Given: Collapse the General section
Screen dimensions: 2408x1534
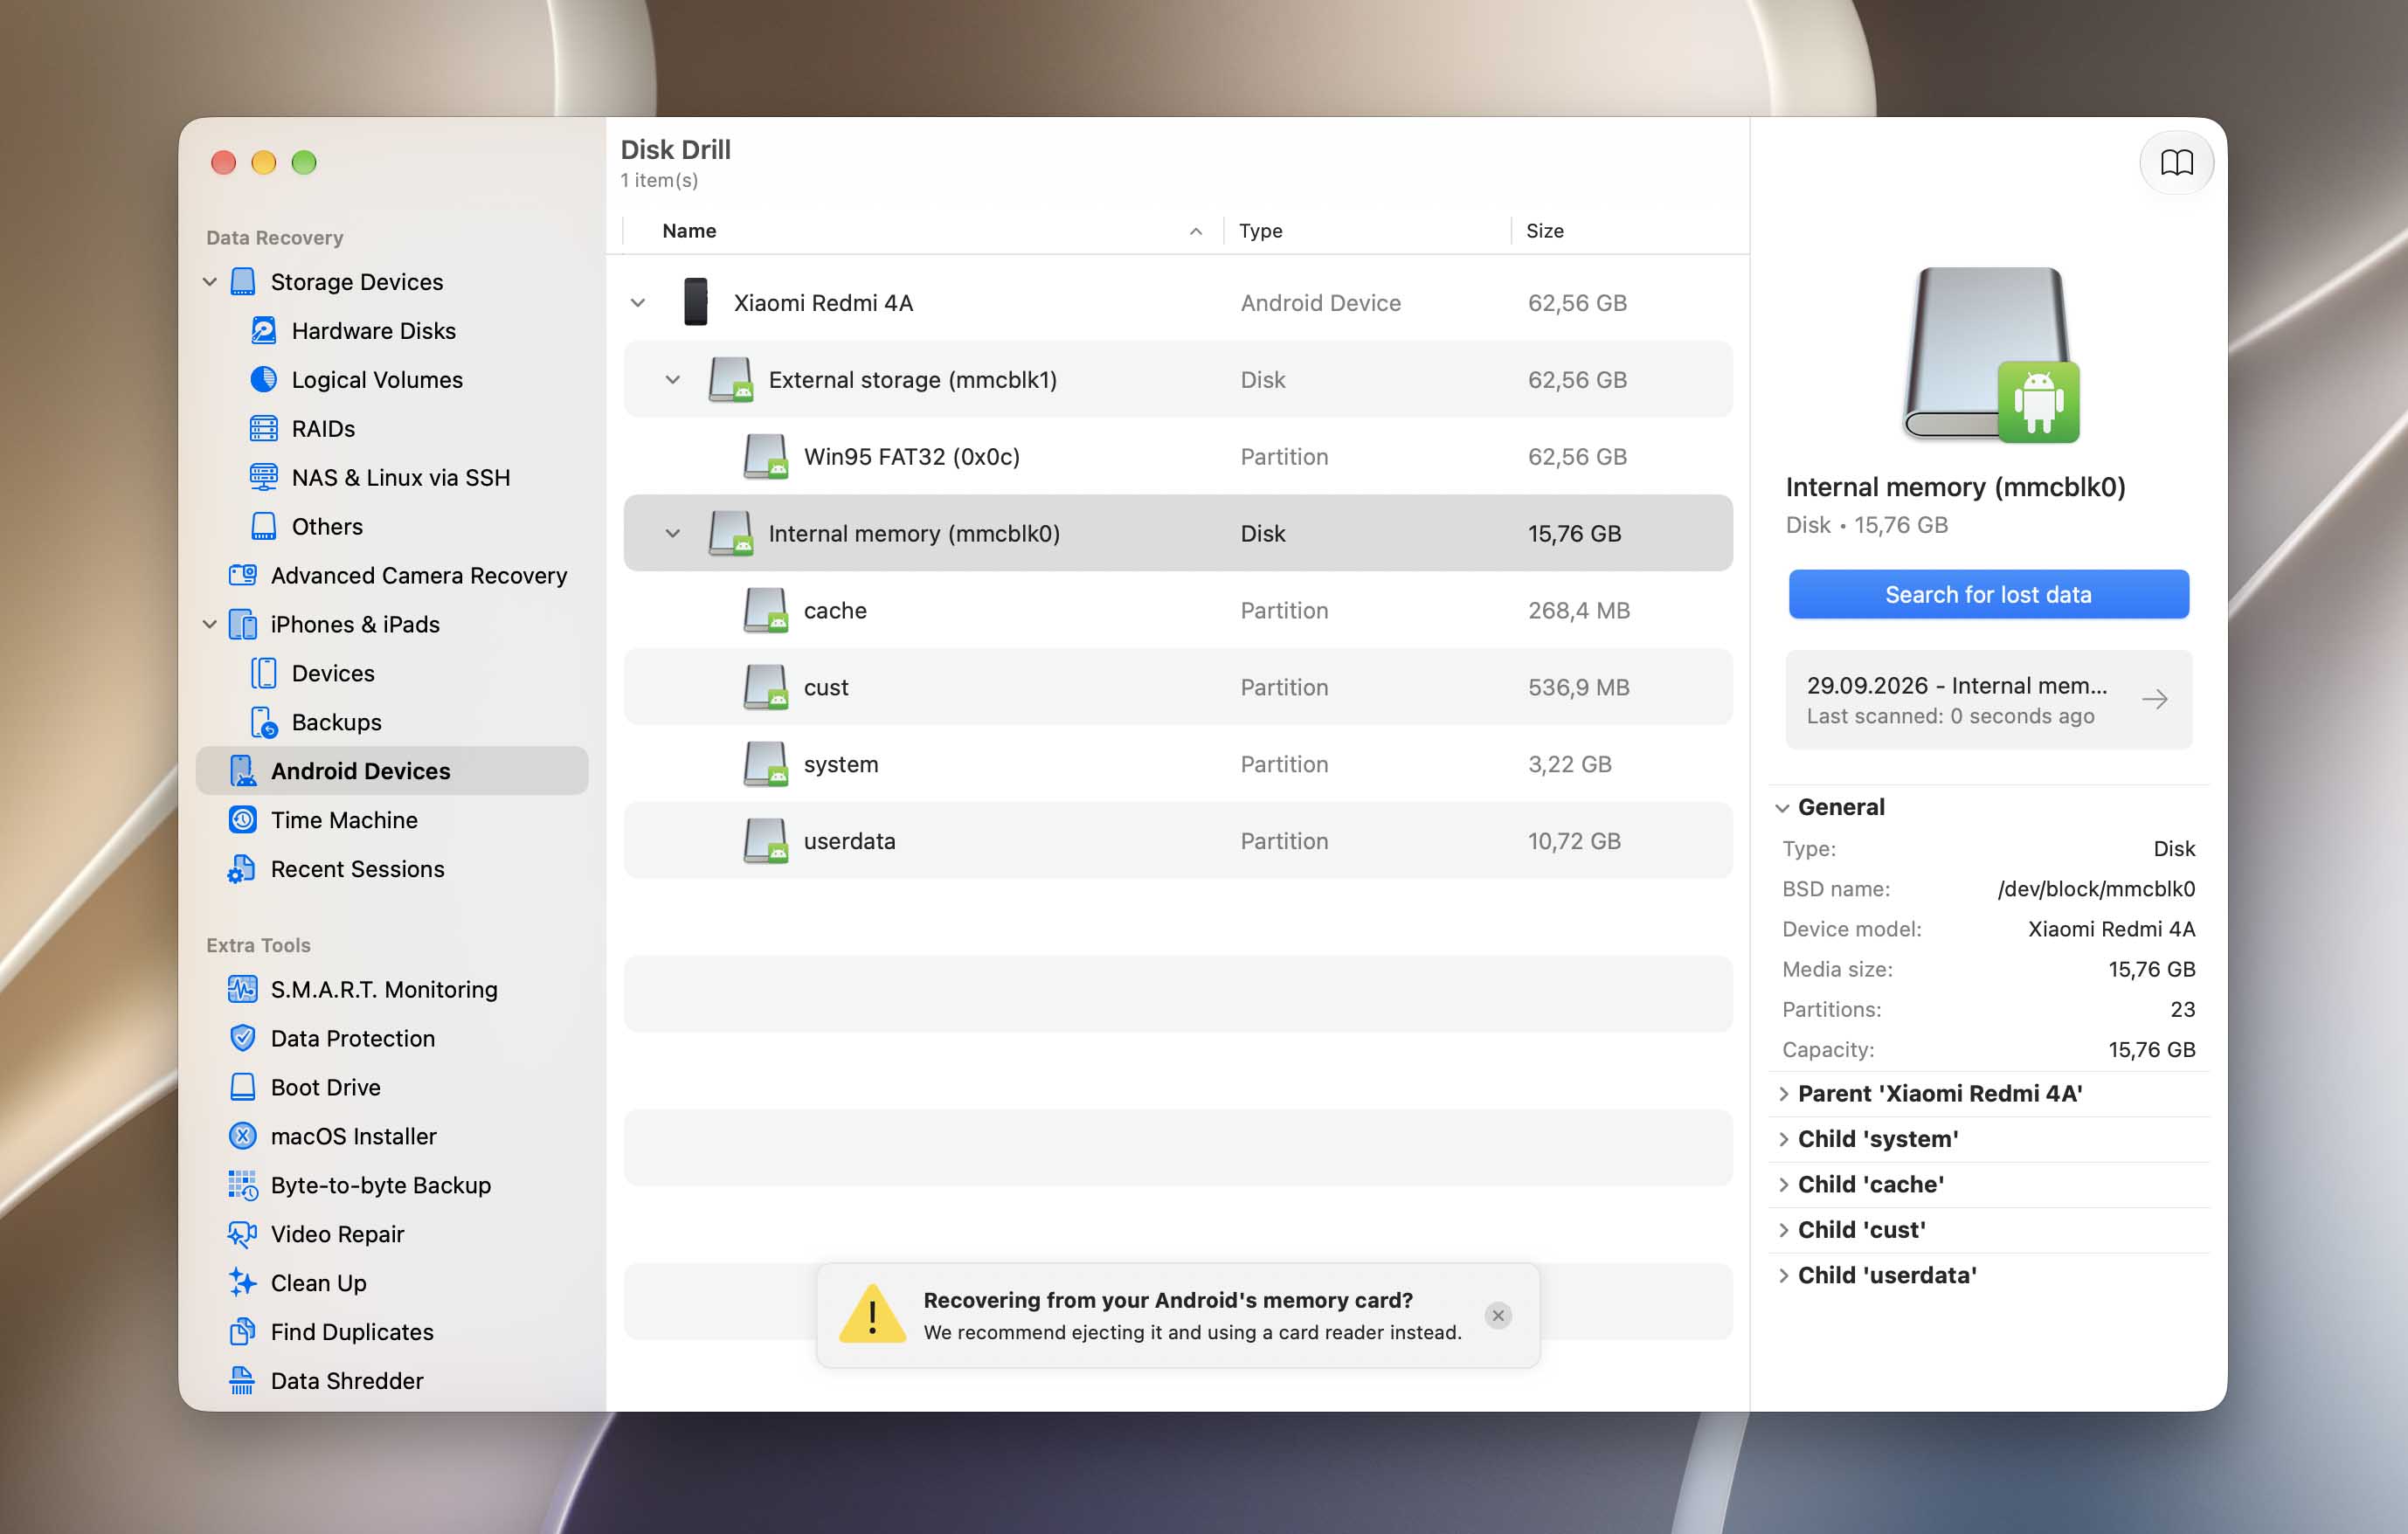Looking at the screenshot, I should [1782, 808].
